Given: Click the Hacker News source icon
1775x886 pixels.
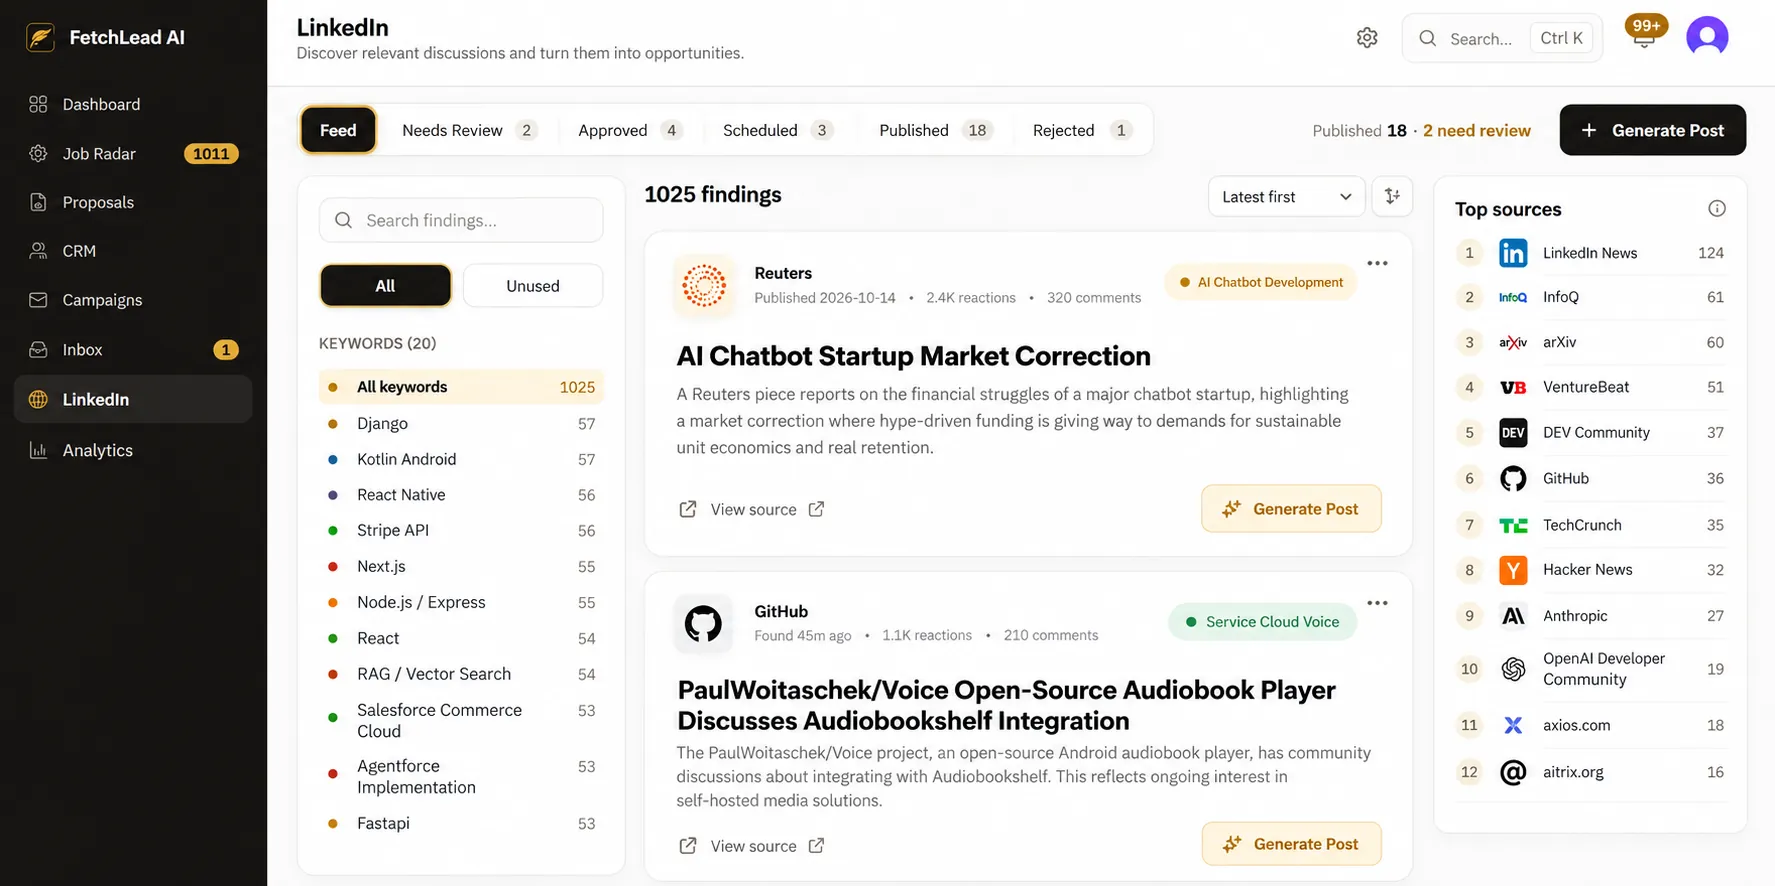Looking at the screenshot, I should [x=1513, y=570].
